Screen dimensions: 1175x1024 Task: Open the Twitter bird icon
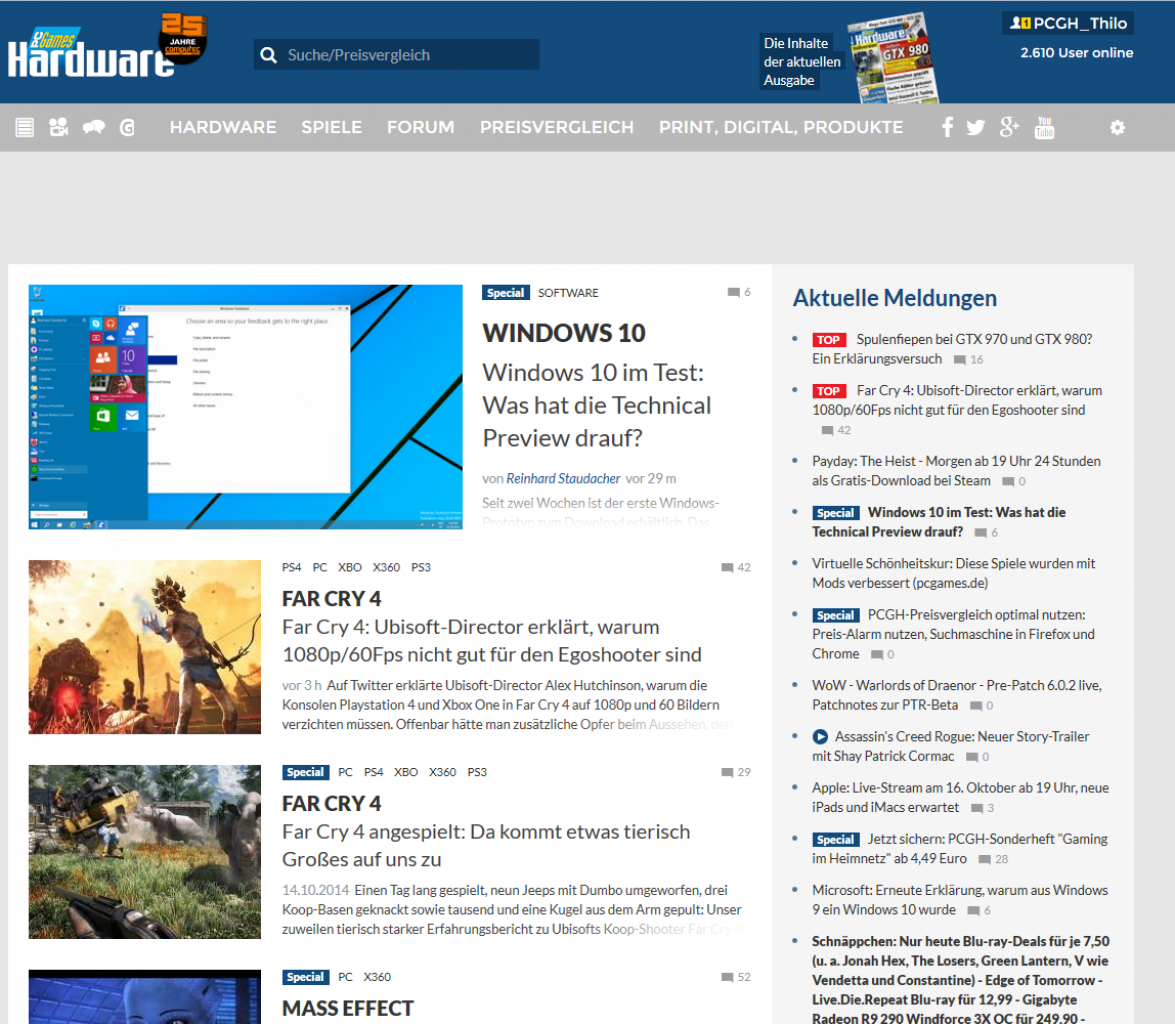pos(976,127)
